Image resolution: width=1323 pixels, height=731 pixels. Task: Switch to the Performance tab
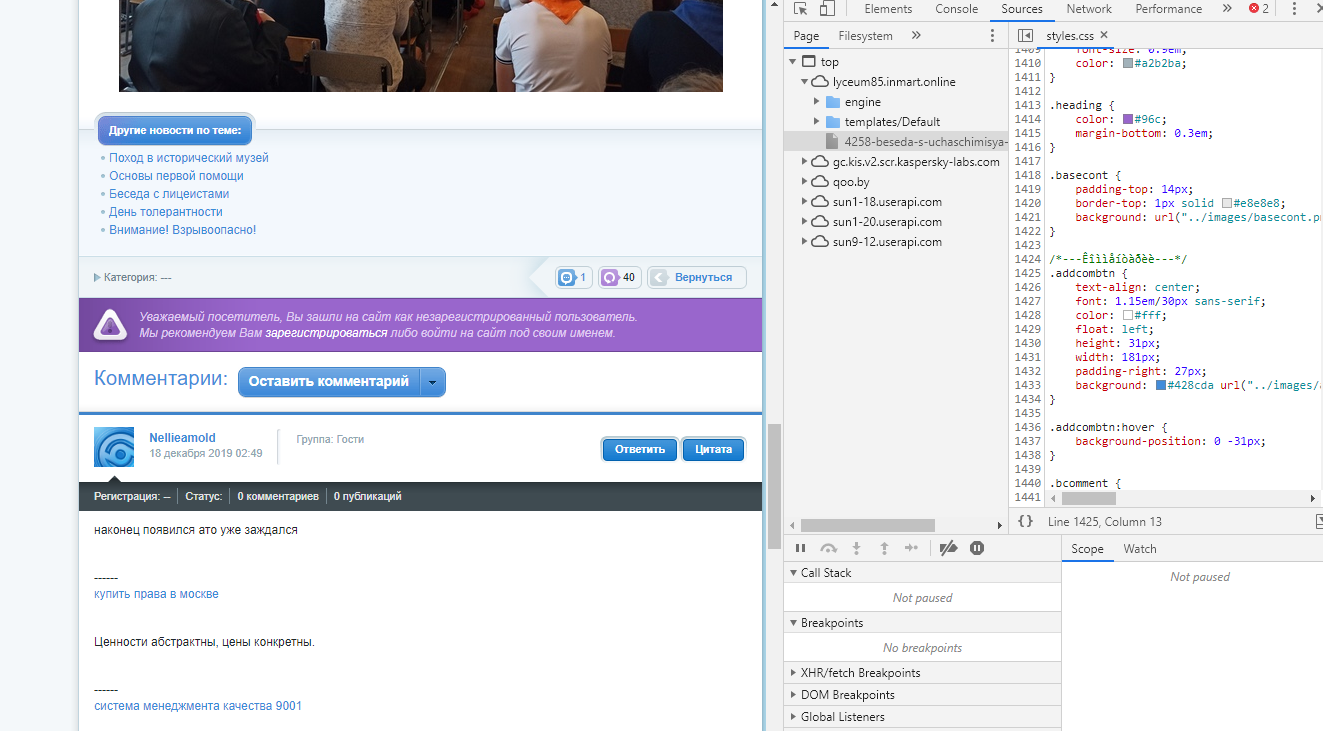click(1169, 9)
